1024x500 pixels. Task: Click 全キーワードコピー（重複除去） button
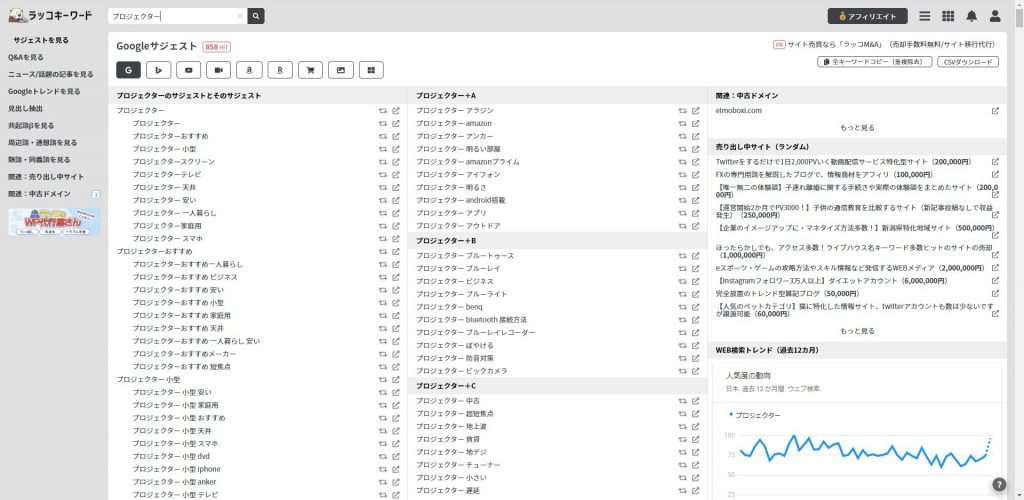[874, 62]
